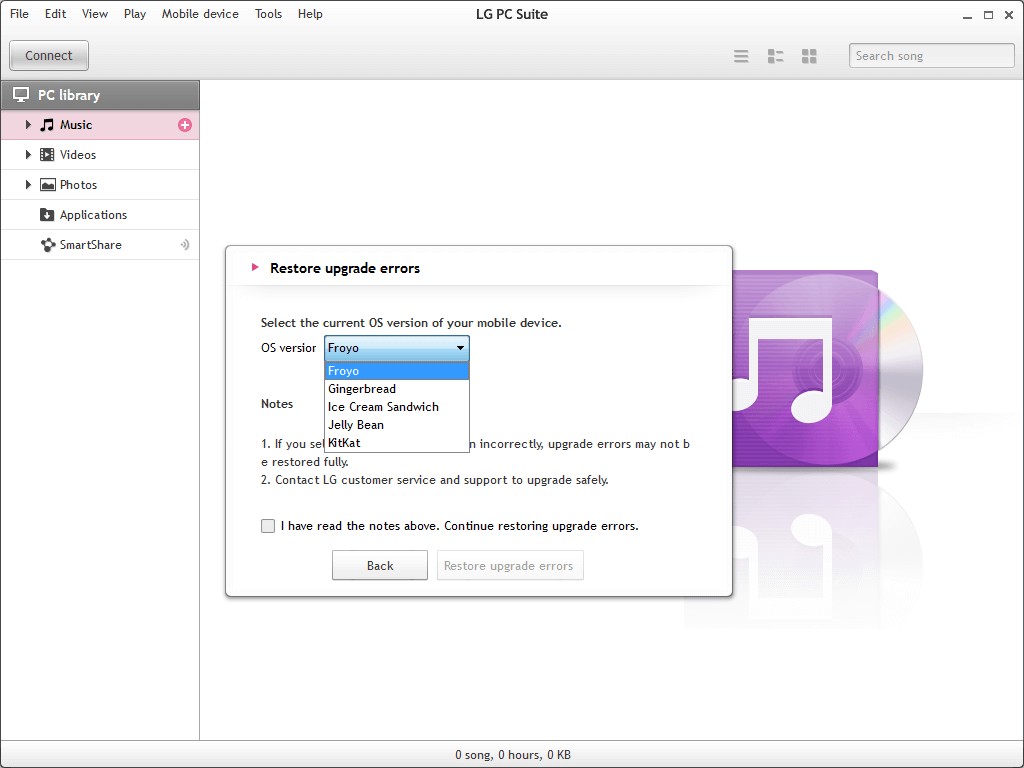1024x768 pixels.
Task: Choose KitKat as the OS version
Action: (x=344, y=442)
